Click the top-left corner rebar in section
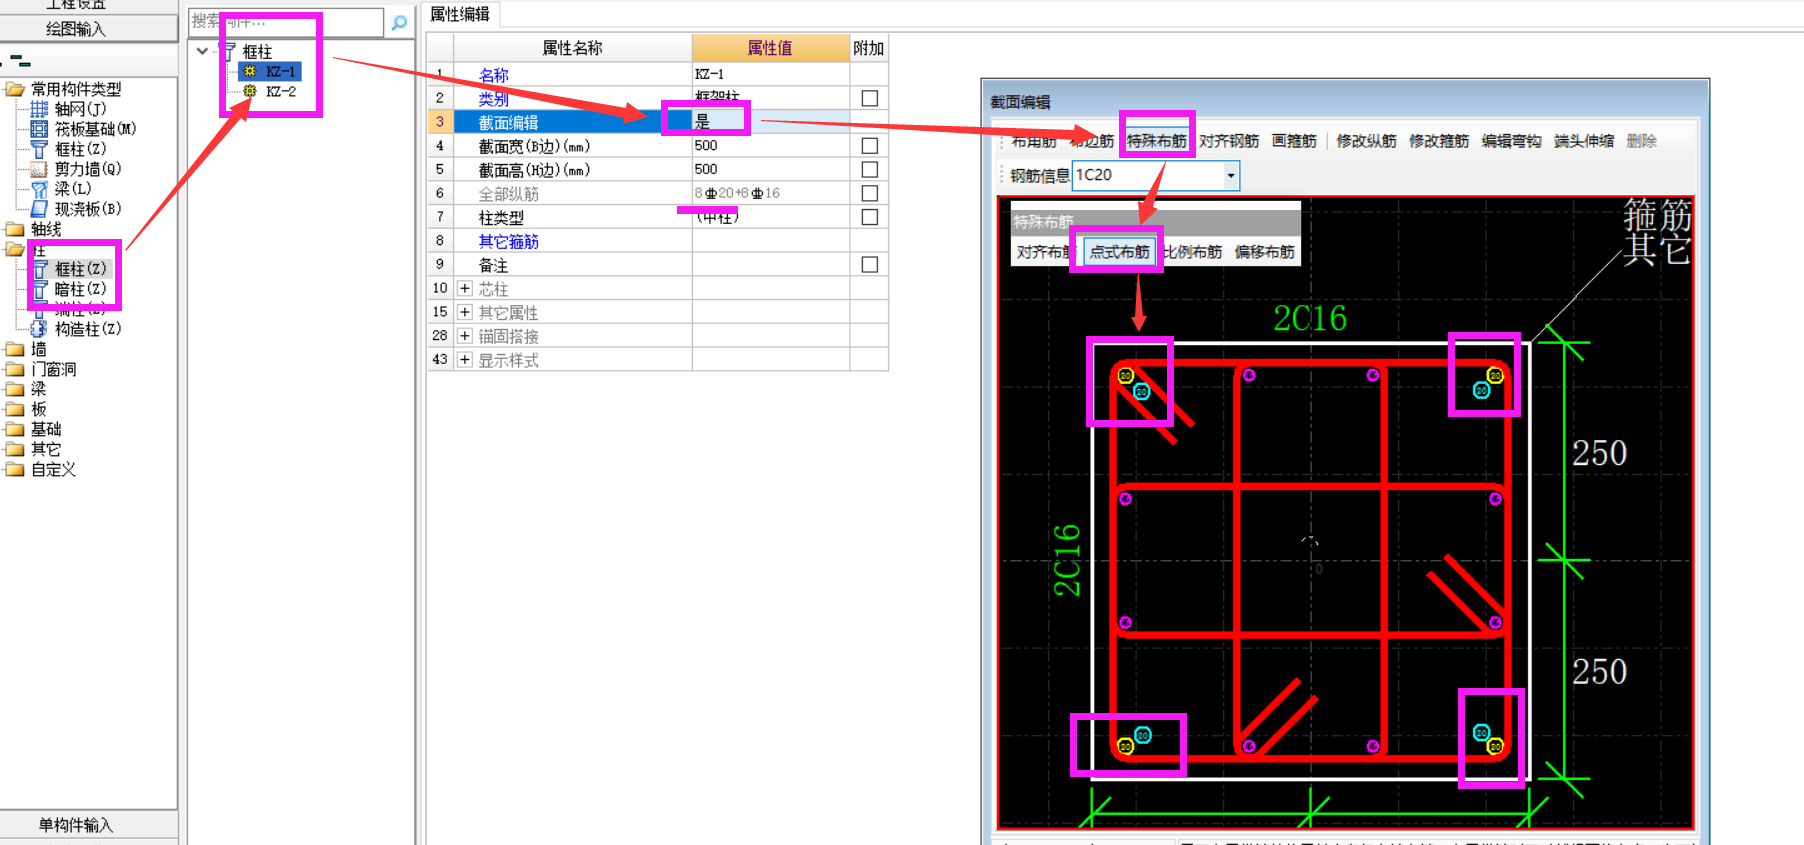The image size is (1804, 845). click(x=1125, y=376)
